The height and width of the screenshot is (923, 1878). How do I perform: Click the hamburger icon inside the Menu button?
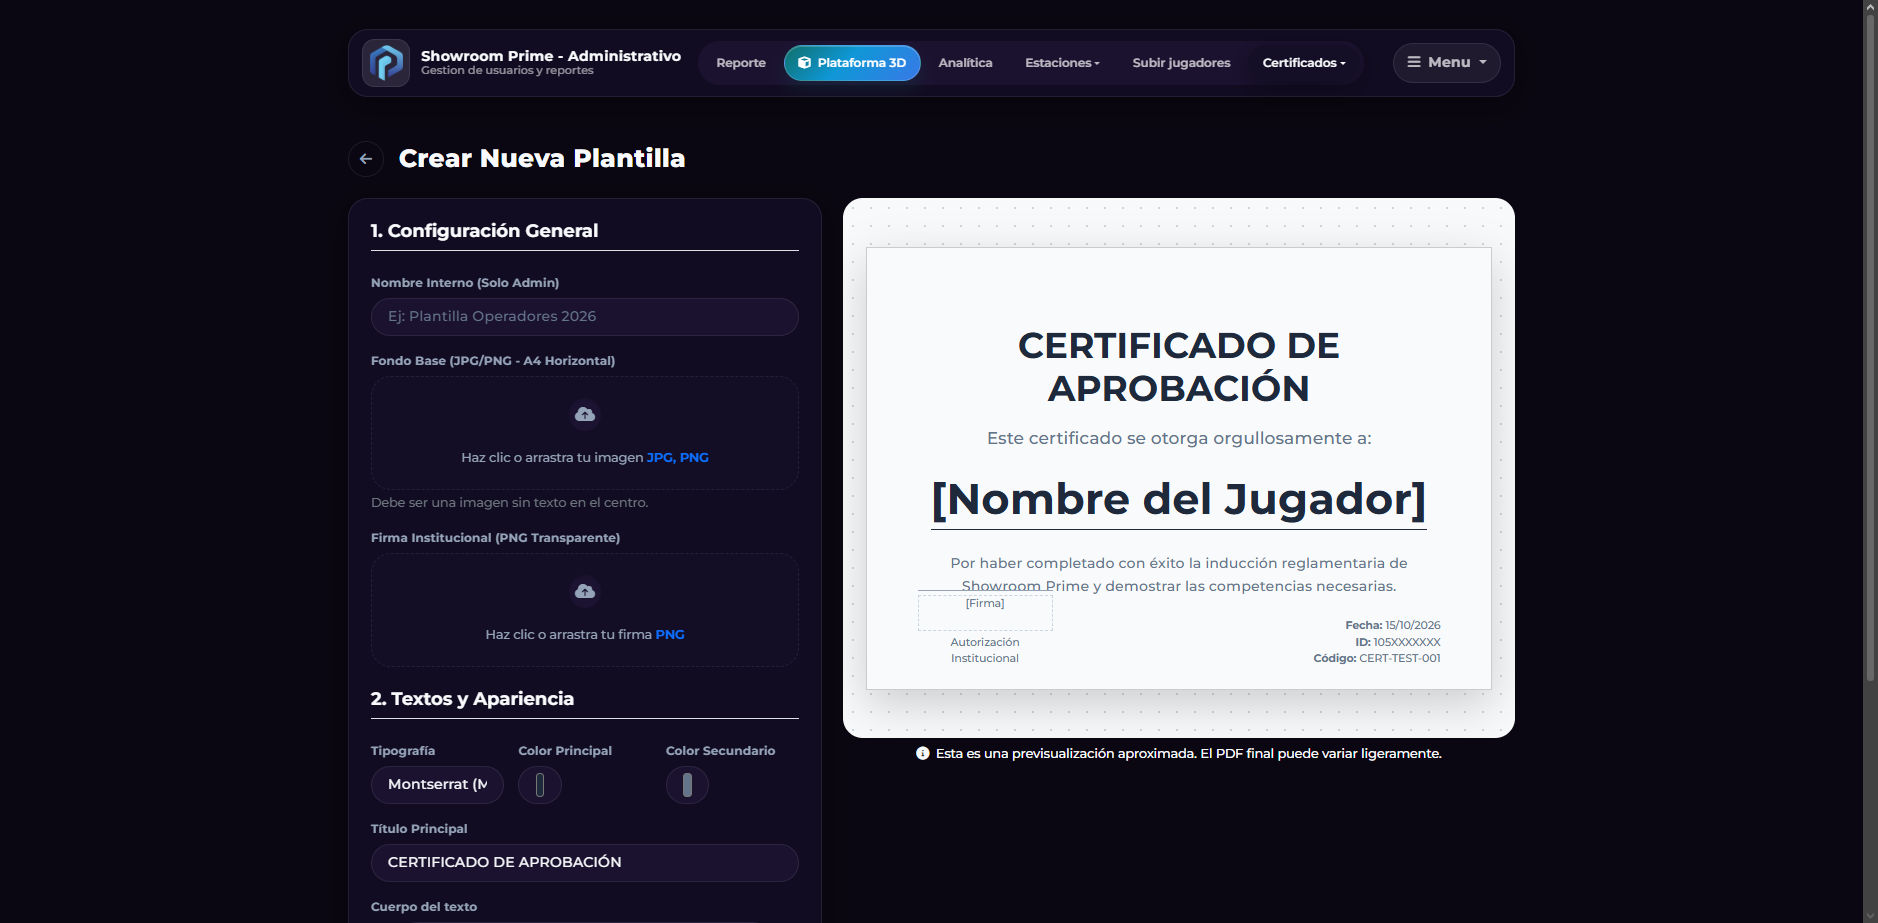[x=1414, y=62]
